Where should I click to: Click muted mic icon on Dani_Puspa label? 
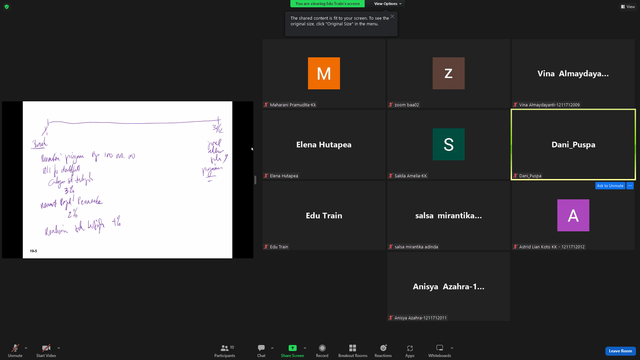pos(515,176)
